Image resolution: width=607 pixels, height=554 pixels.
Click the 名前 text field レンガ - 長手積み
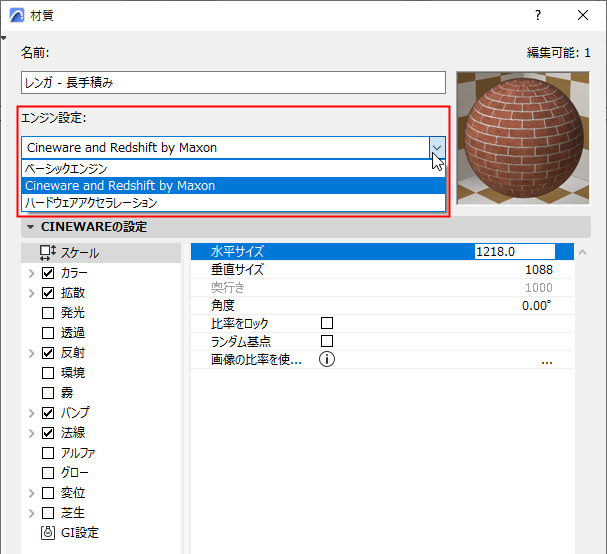[233, 82]
